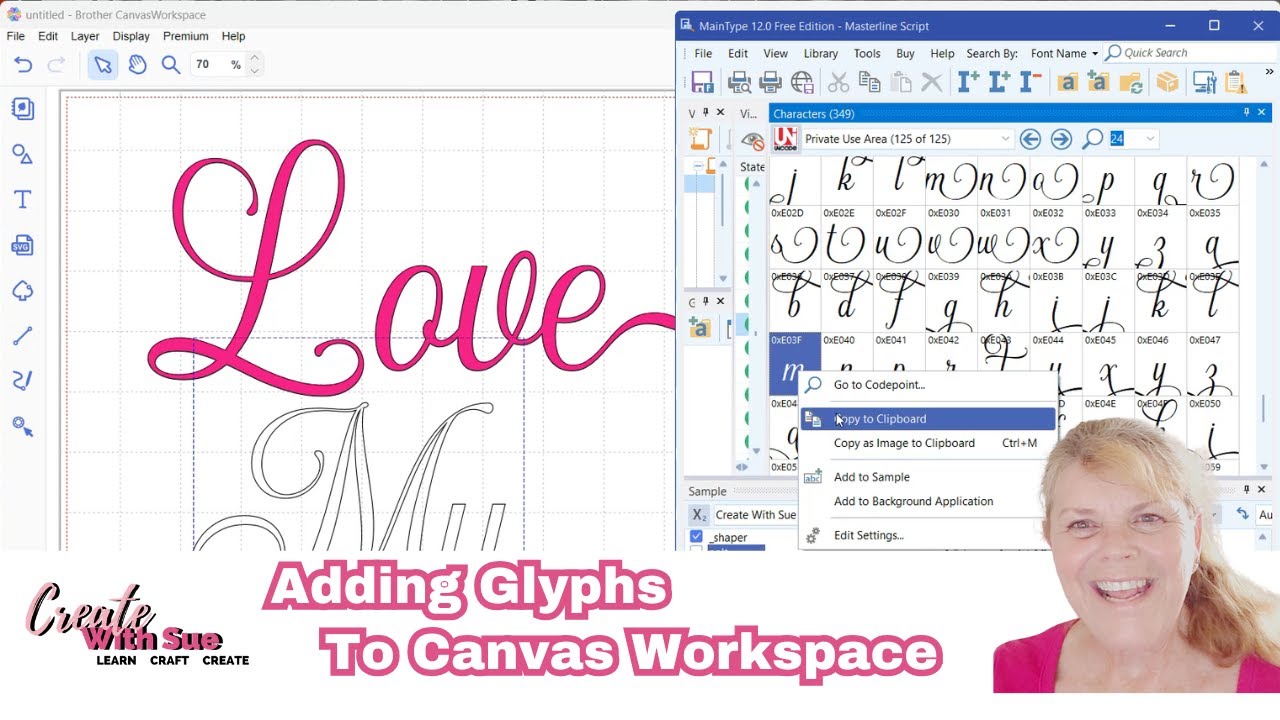This screenshot has width=1280, height=720.
Task: Click the add-font icon in the lower-left MainType panel
Action: point(699,328)
